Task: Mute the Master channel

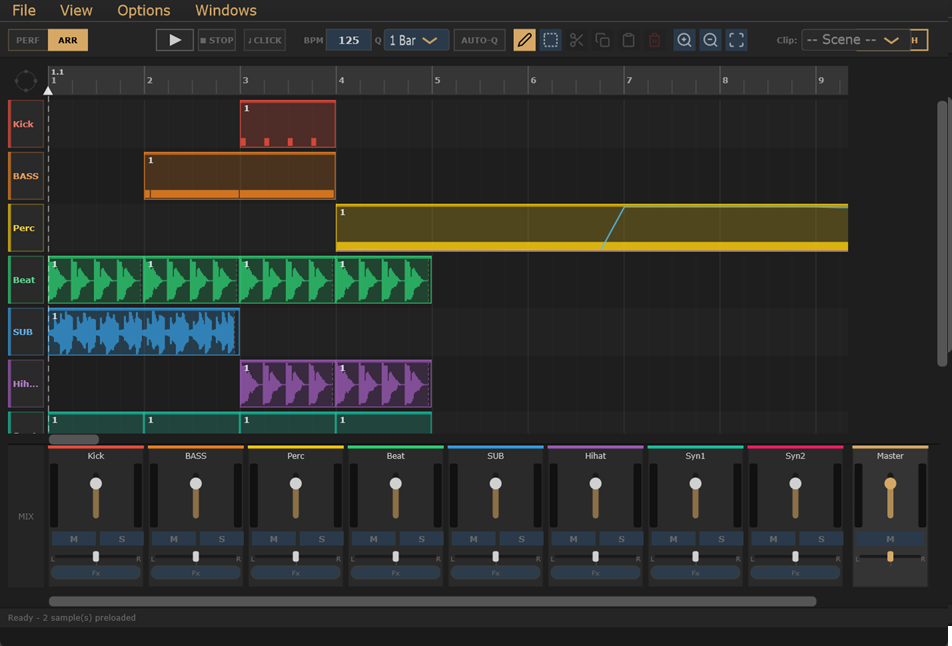Action: click(890, 539)
